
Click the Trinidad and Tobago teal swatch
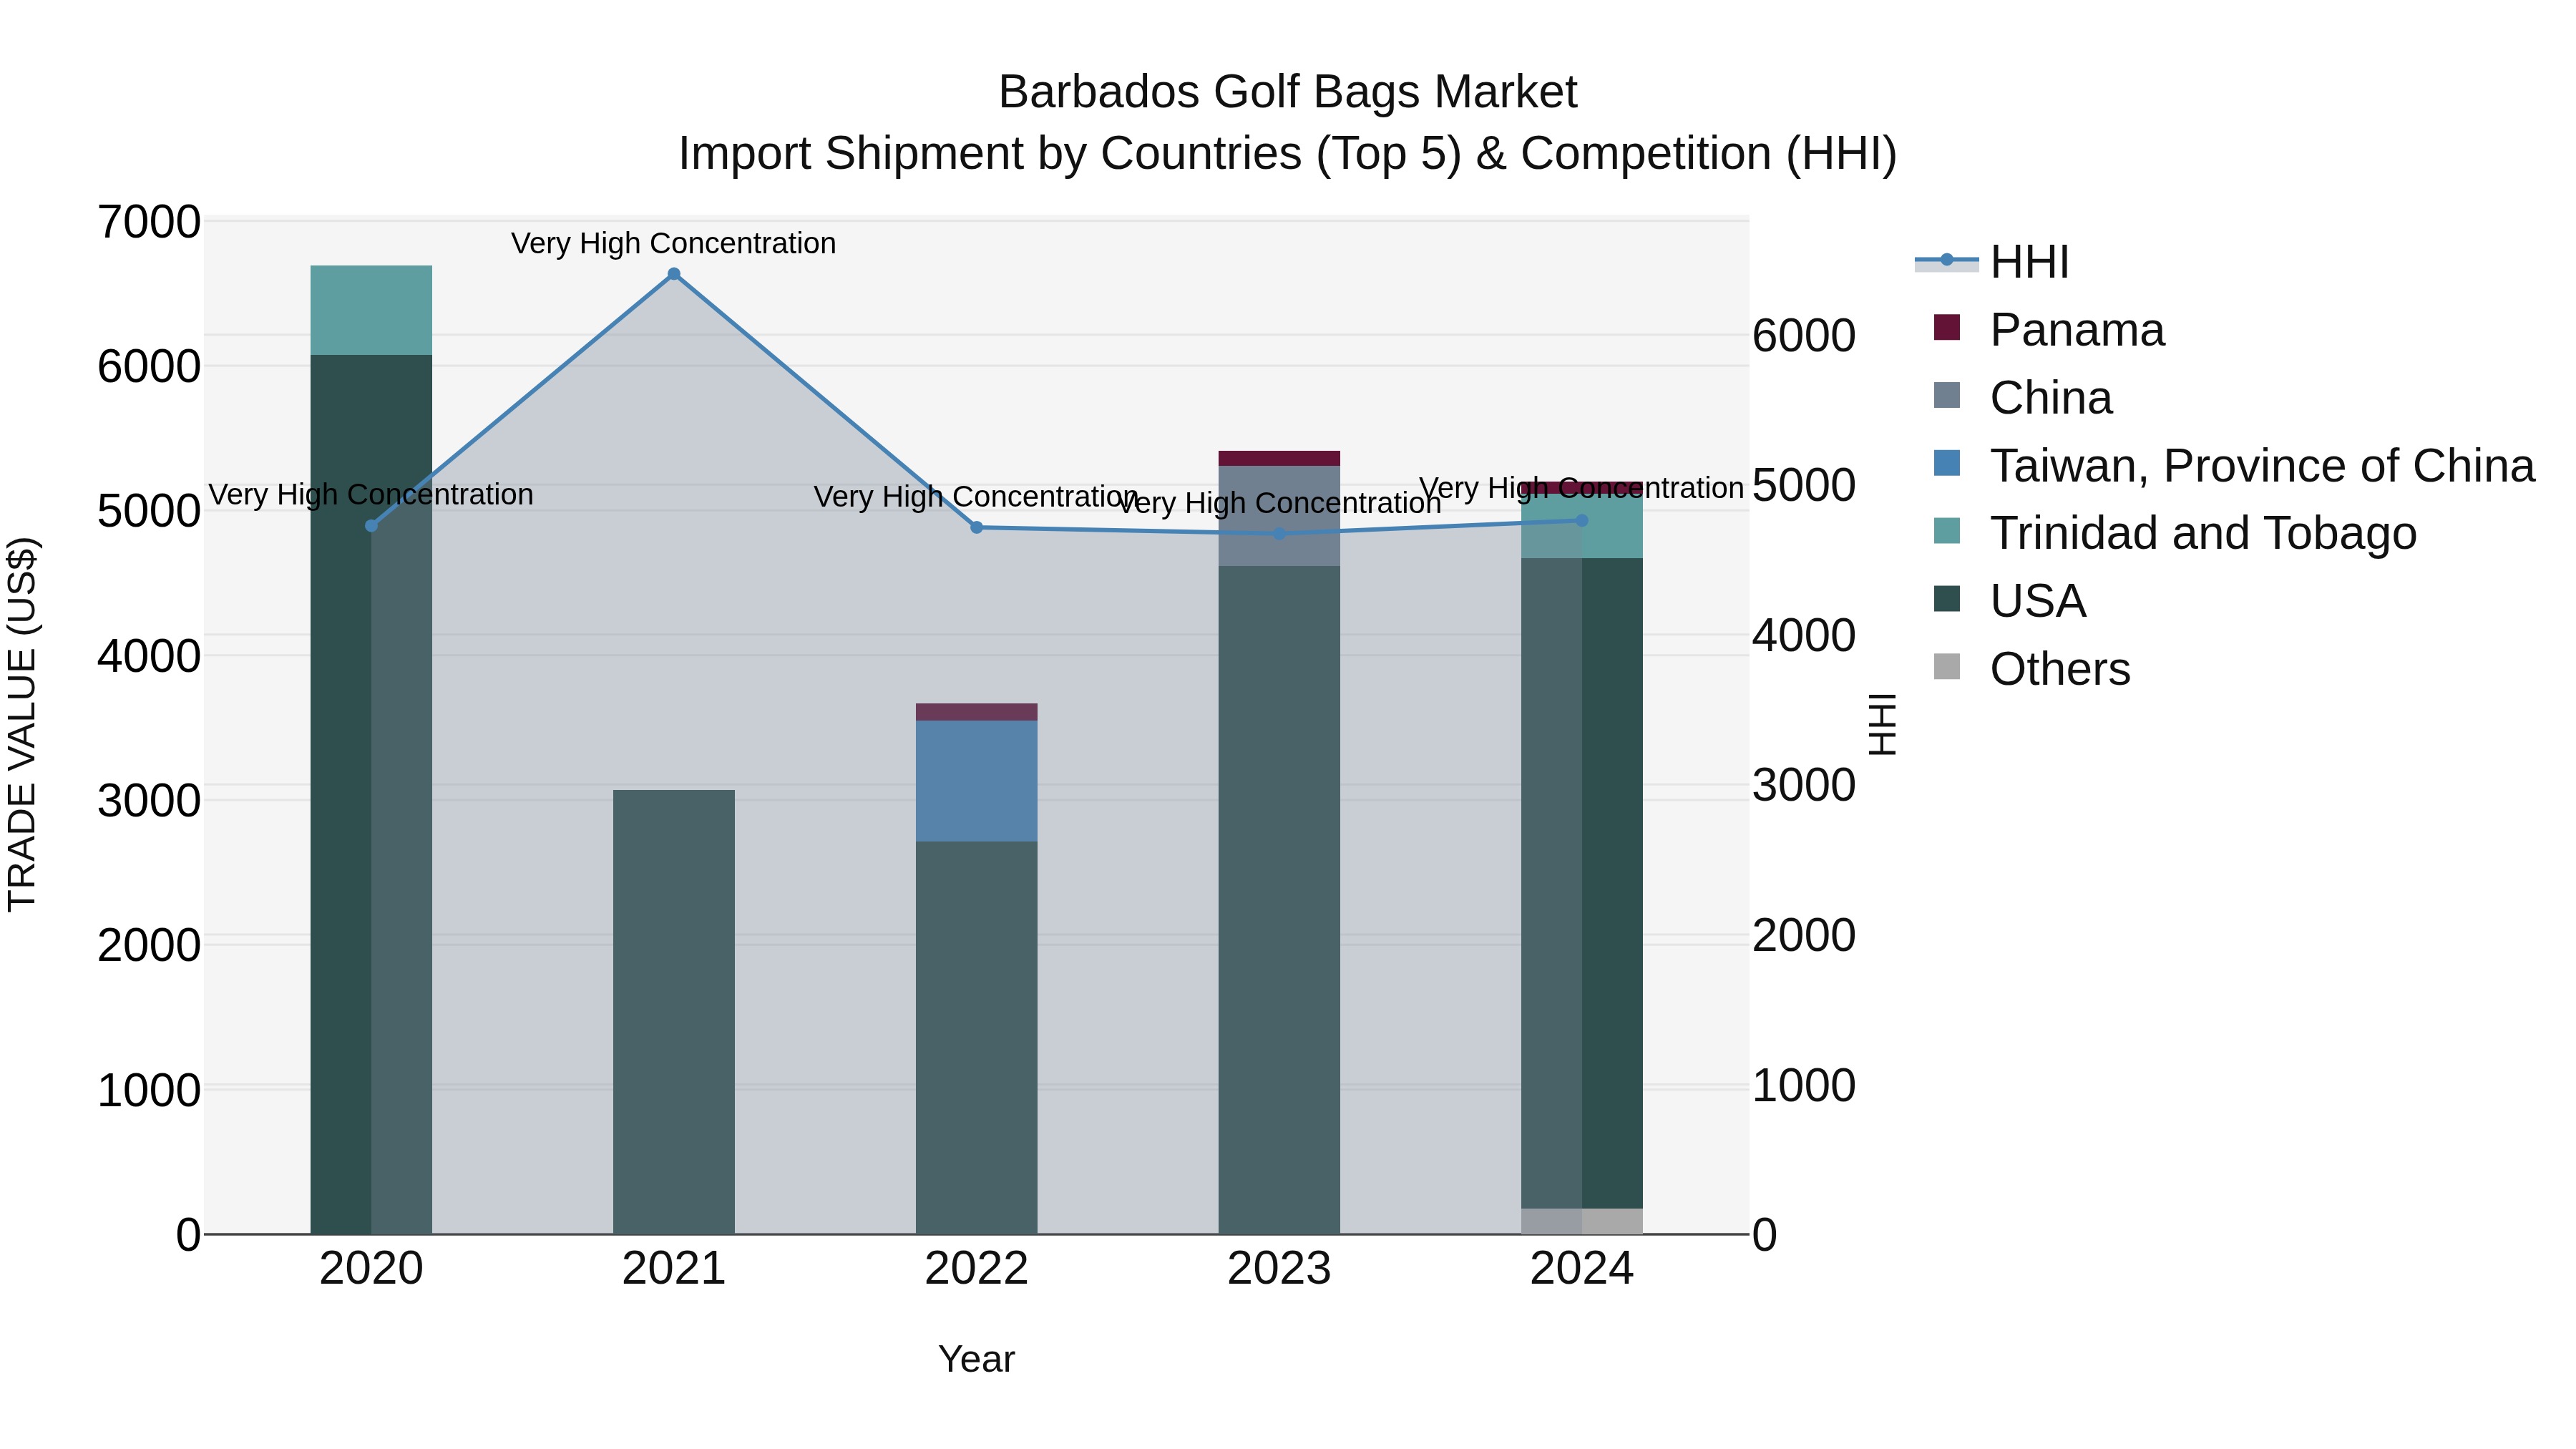(1947, 531)
